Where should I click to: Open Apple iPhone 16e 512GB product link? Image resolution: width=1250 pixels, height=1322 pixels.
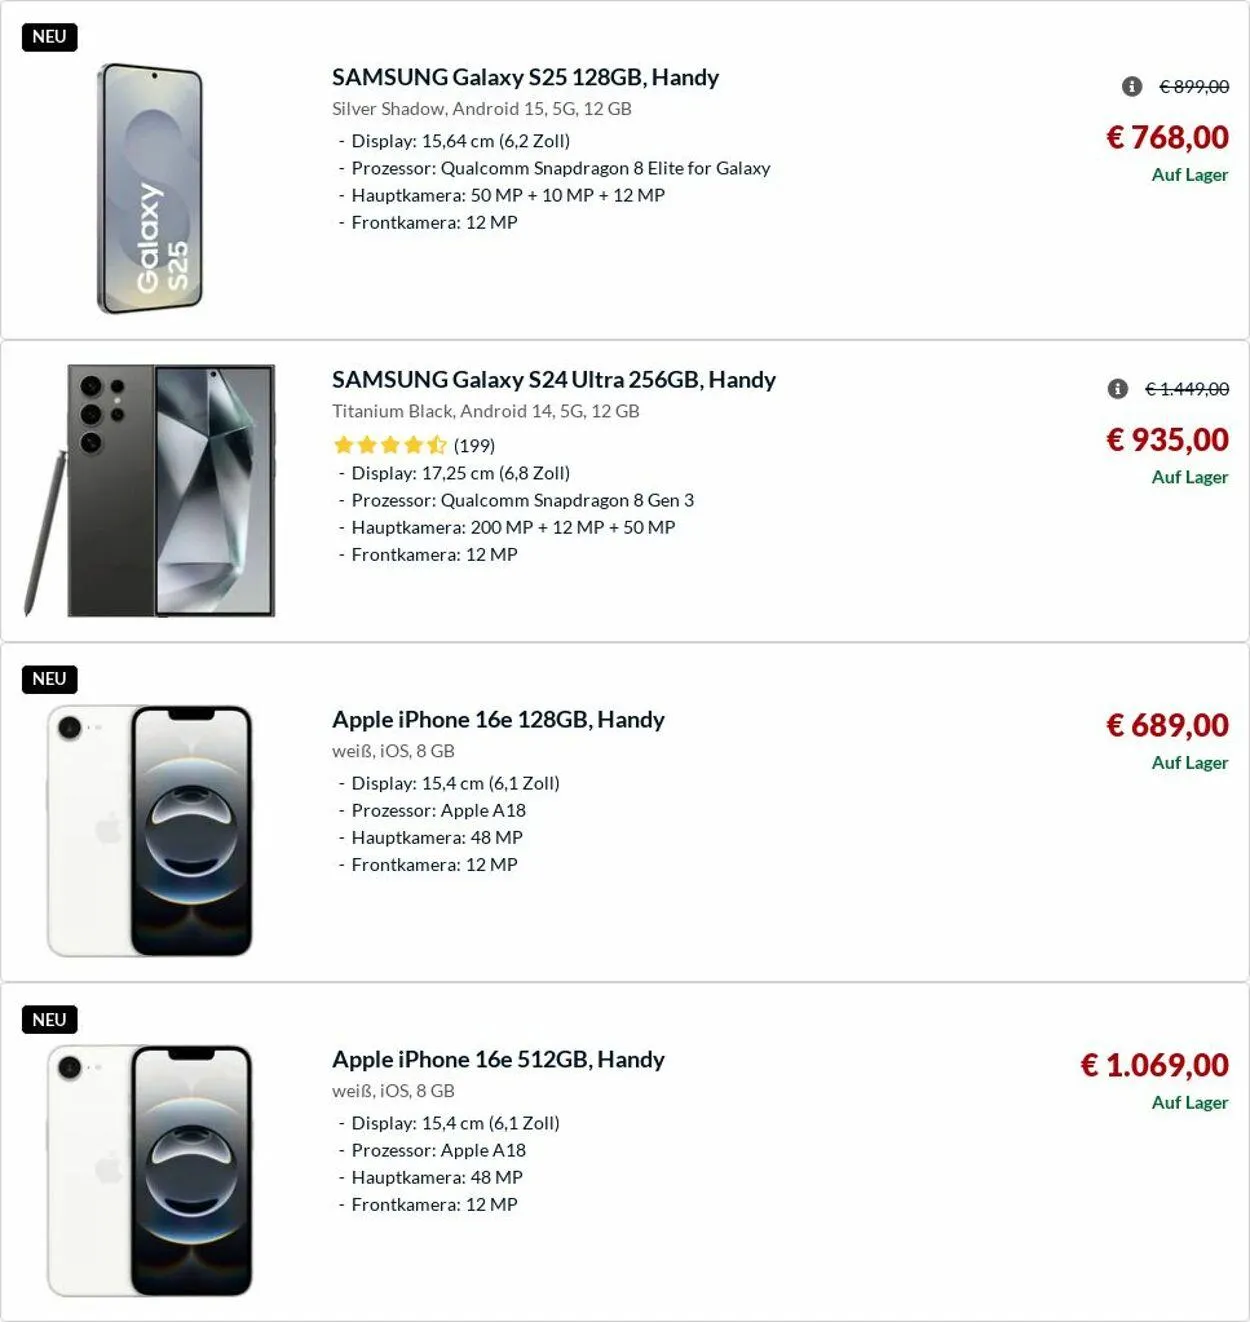[498, 1059]
